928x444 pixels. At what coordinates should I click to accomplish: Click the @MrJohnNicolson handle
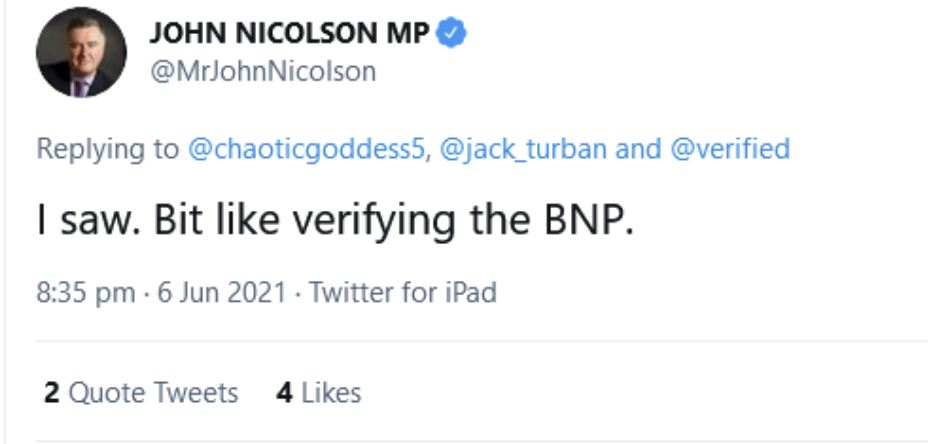click(x=263, y=71)
